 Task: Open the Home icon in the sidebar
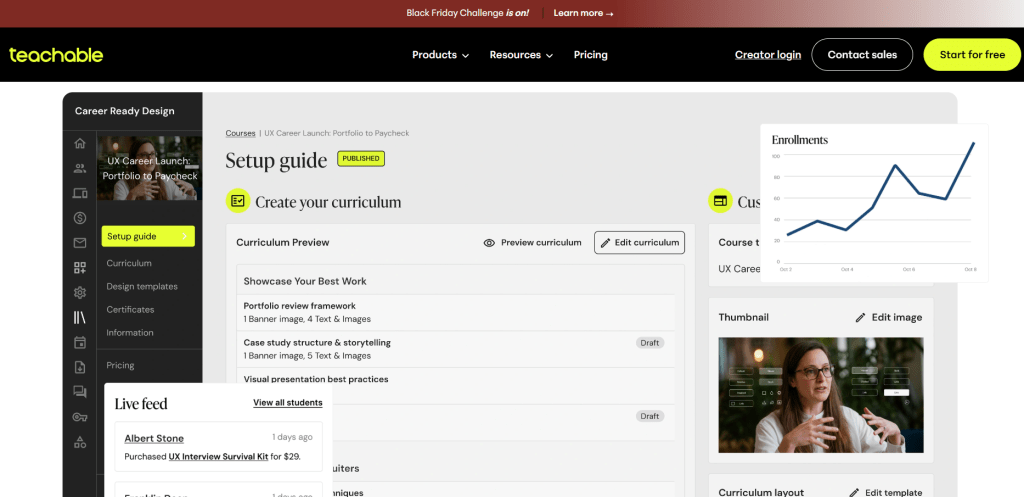tap(80, 143)
